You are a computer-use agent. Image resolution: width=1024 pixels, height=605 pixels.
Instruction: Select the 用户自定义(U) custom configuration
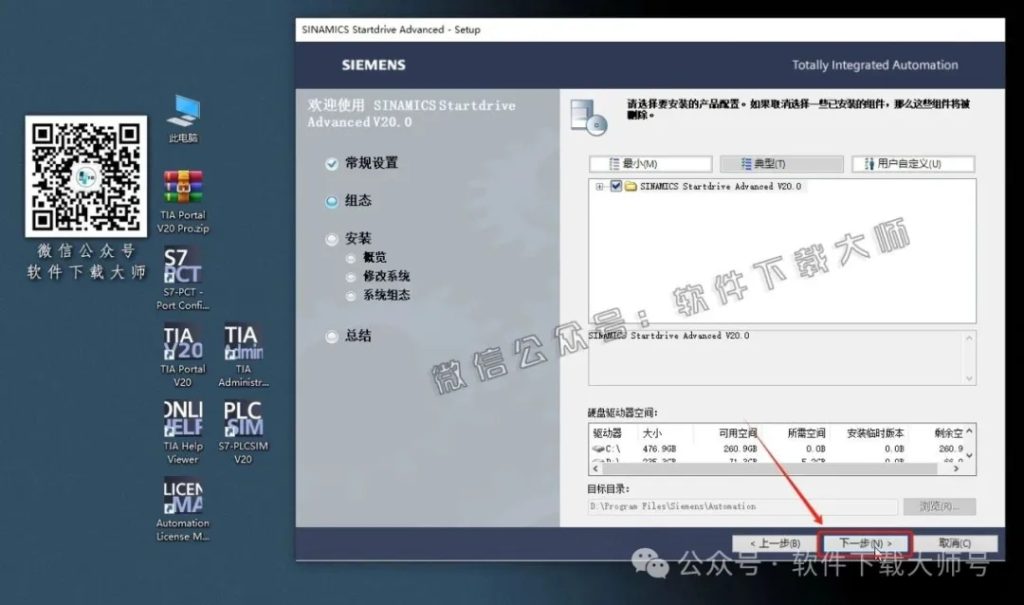pos(911,163)
